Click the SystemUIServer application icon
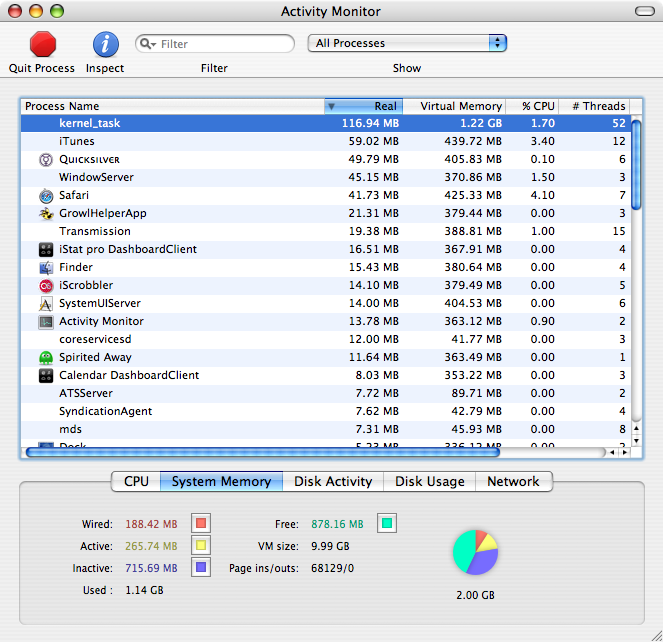This screenshot has width=663, height=642. (46, 304)
